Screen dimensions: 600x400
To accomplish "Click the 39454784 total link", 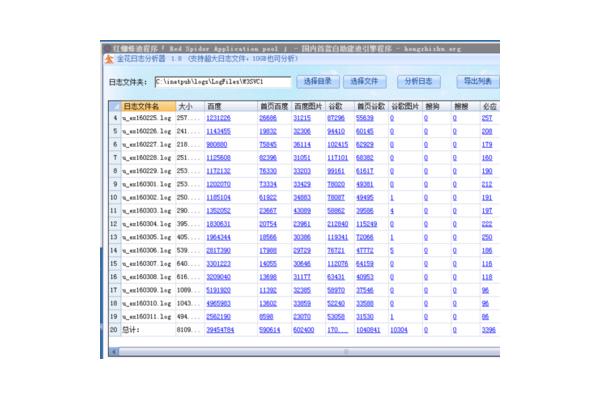I will pyautogui.click(x=221, y=329).
